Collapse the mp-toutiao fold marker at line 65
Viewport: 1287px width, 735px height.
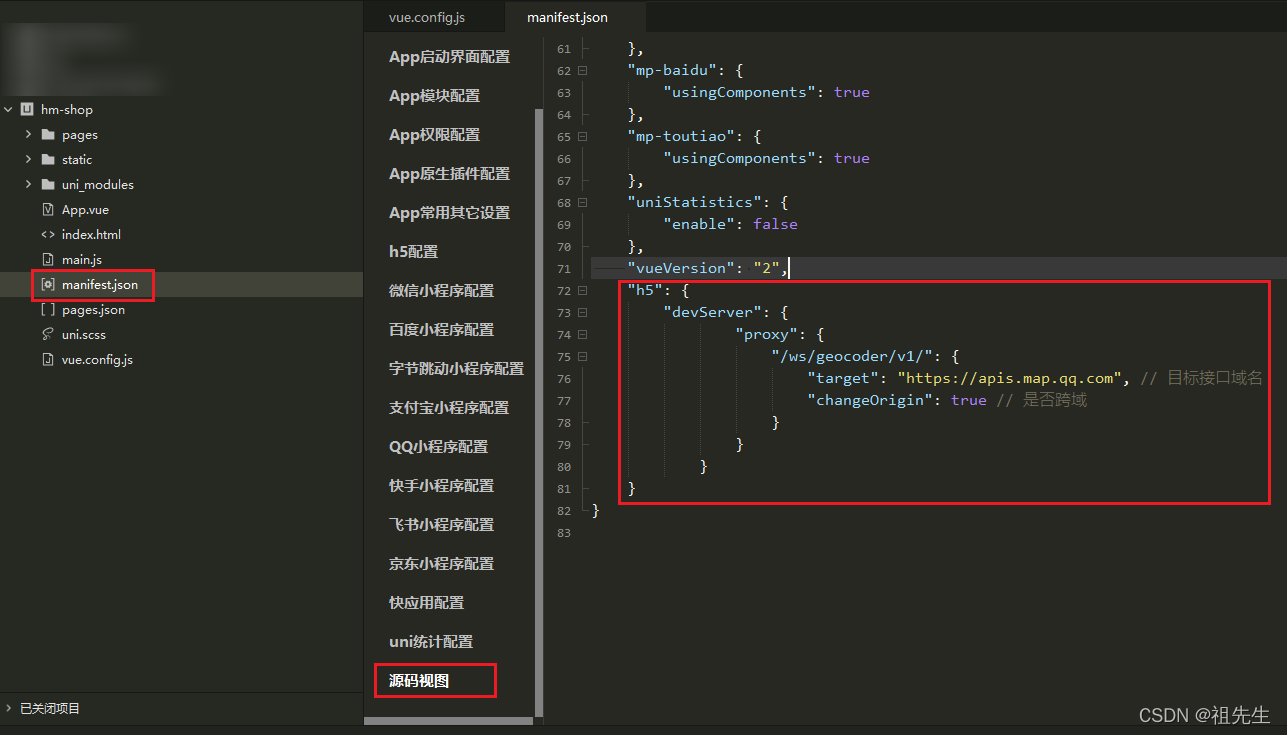[x=582, y=136]
